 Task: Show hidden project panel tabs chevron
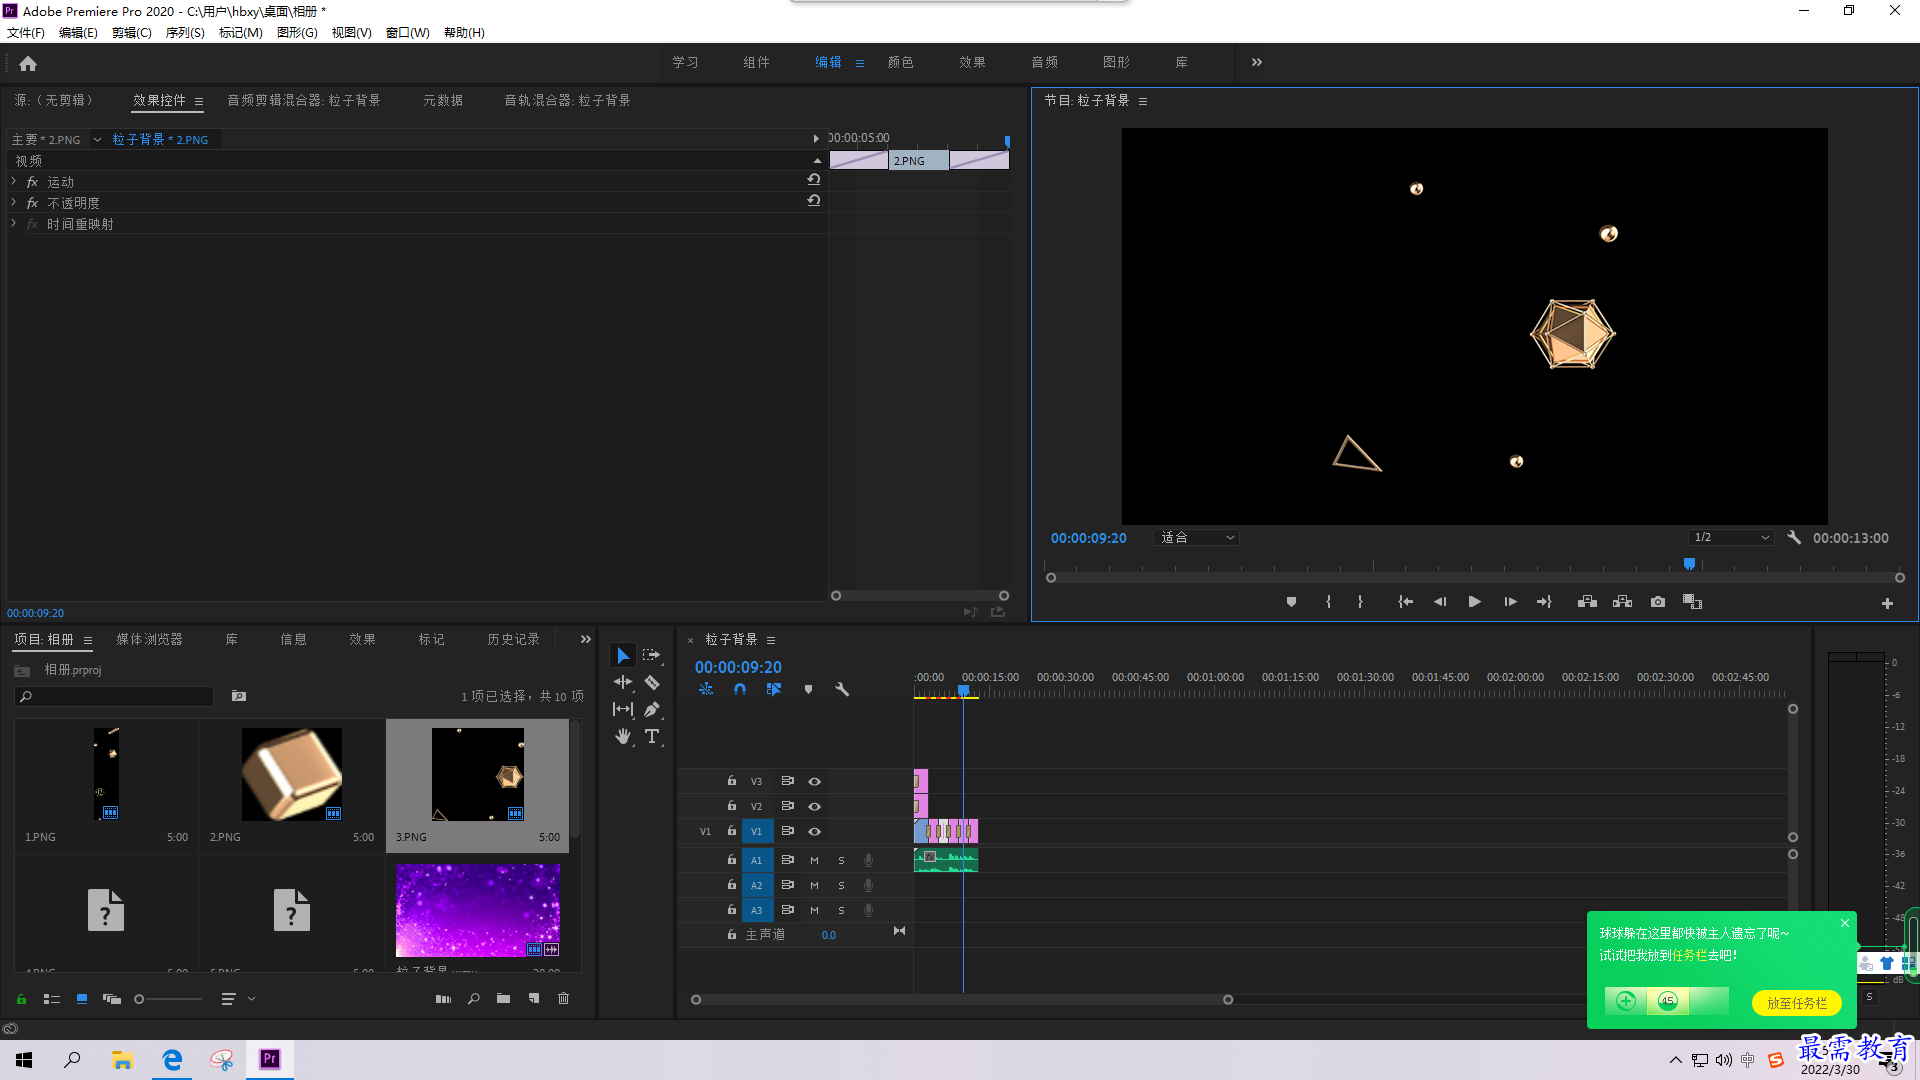coord(586,639)
